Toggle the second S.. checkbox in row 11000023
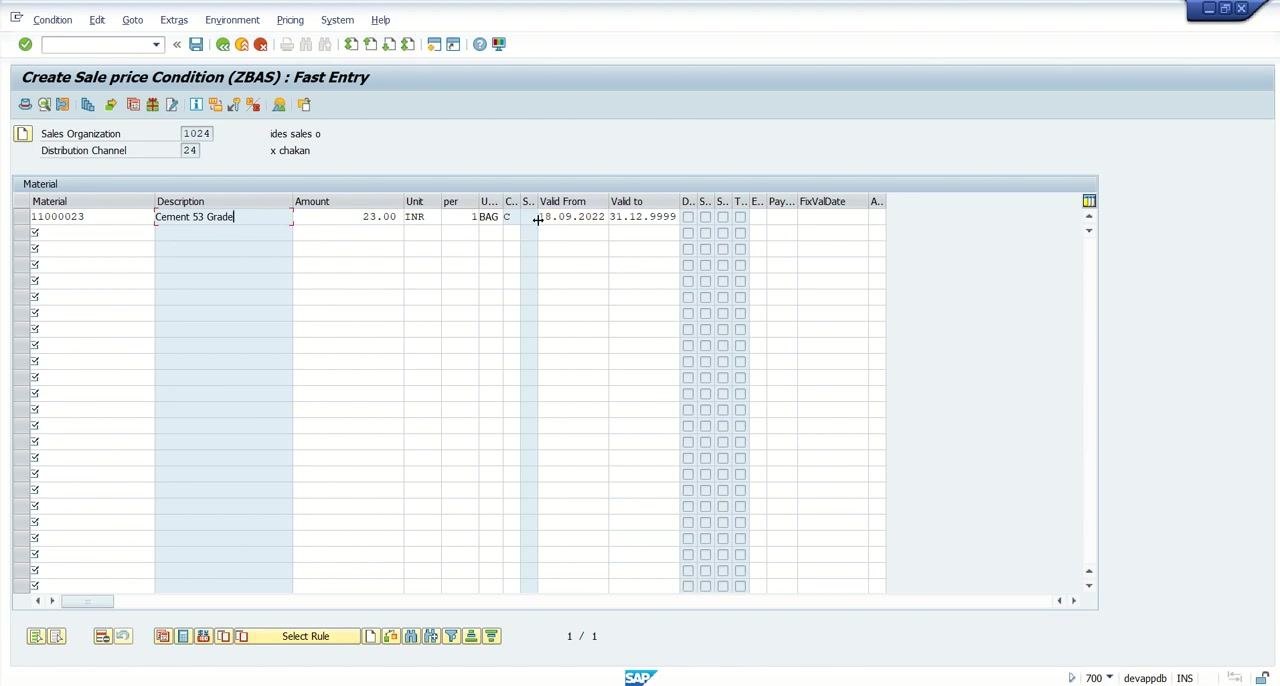Screen dimensions: 1280x686 [723, 217]
